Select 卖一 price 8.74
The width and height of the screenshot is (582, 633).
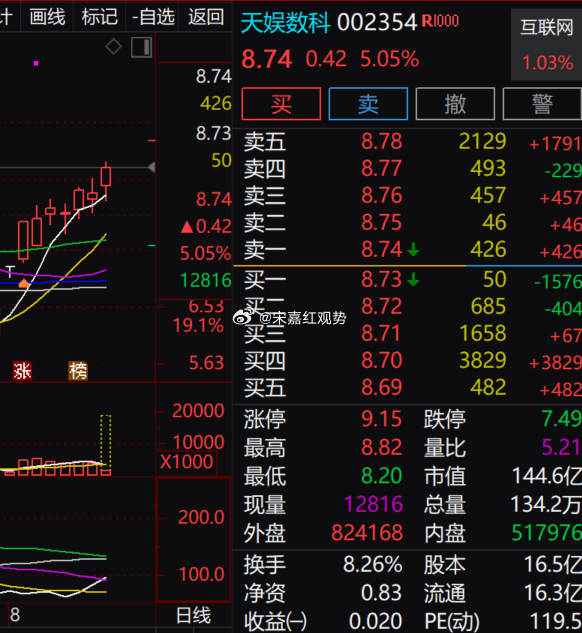(x=381, y=249)
